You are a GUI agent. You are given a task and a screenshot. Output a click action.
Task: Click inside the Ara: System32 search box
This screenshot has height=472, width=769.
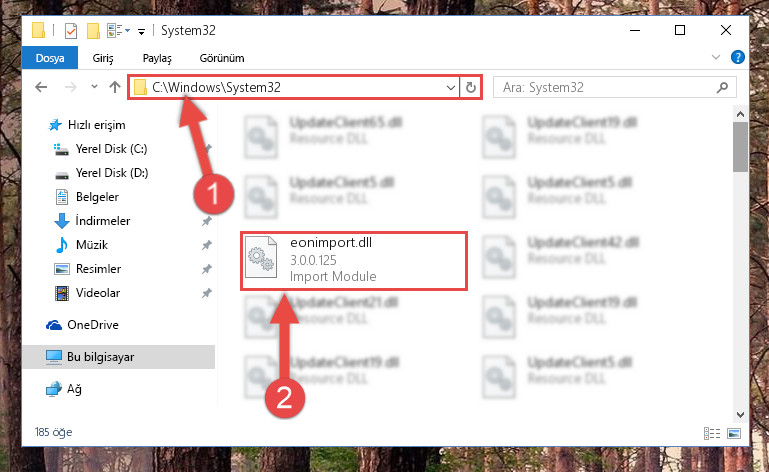pyautogui.click(x=605, y=87)
